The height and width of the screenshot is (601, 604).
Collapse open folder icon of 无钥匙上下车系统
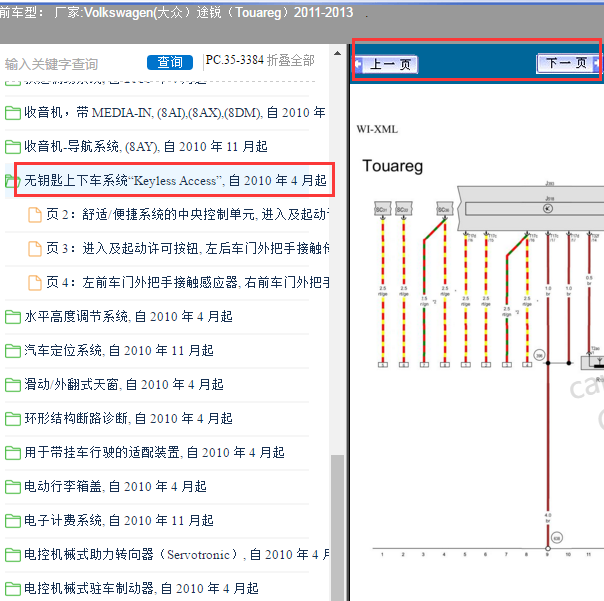(12, 181)
